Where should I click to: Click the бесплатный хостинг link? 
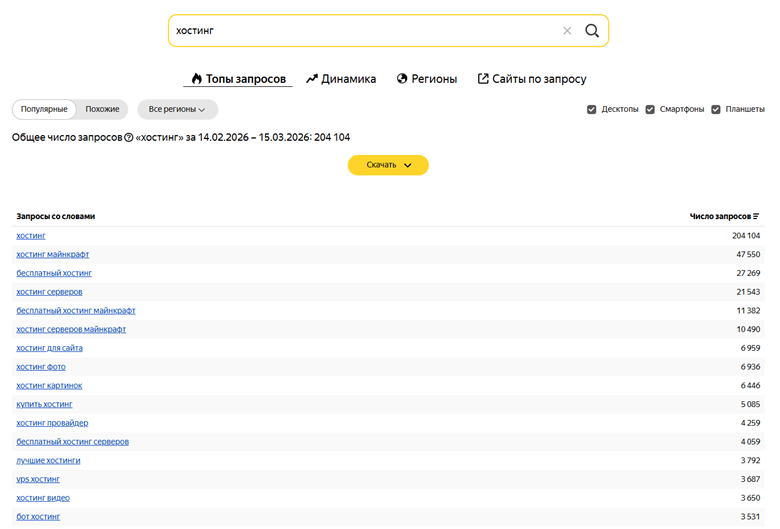[54, 273]
